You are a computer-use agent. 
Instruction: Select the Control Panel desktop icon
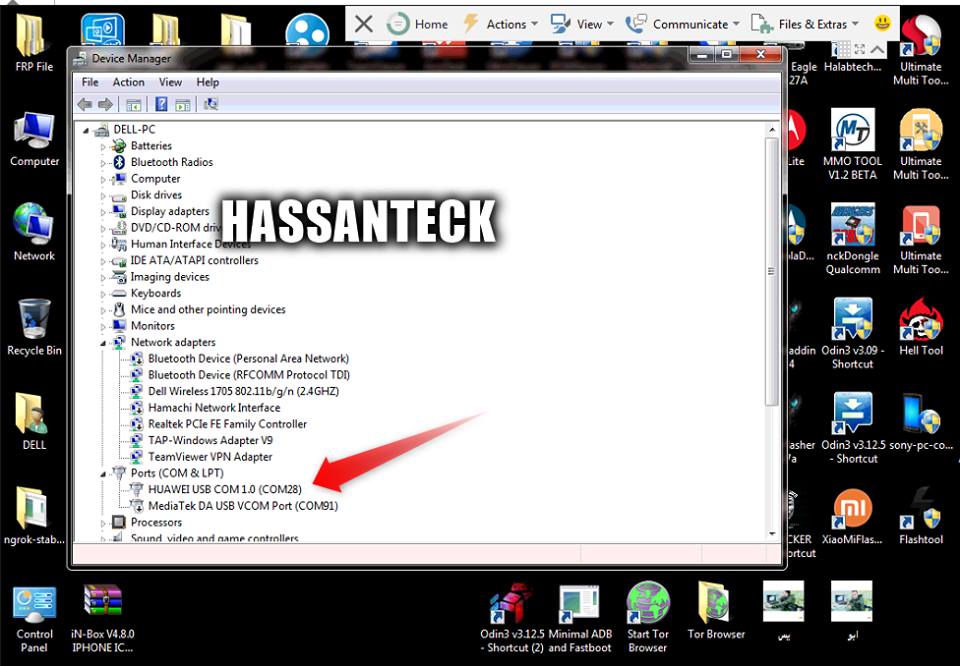(34, 618)
